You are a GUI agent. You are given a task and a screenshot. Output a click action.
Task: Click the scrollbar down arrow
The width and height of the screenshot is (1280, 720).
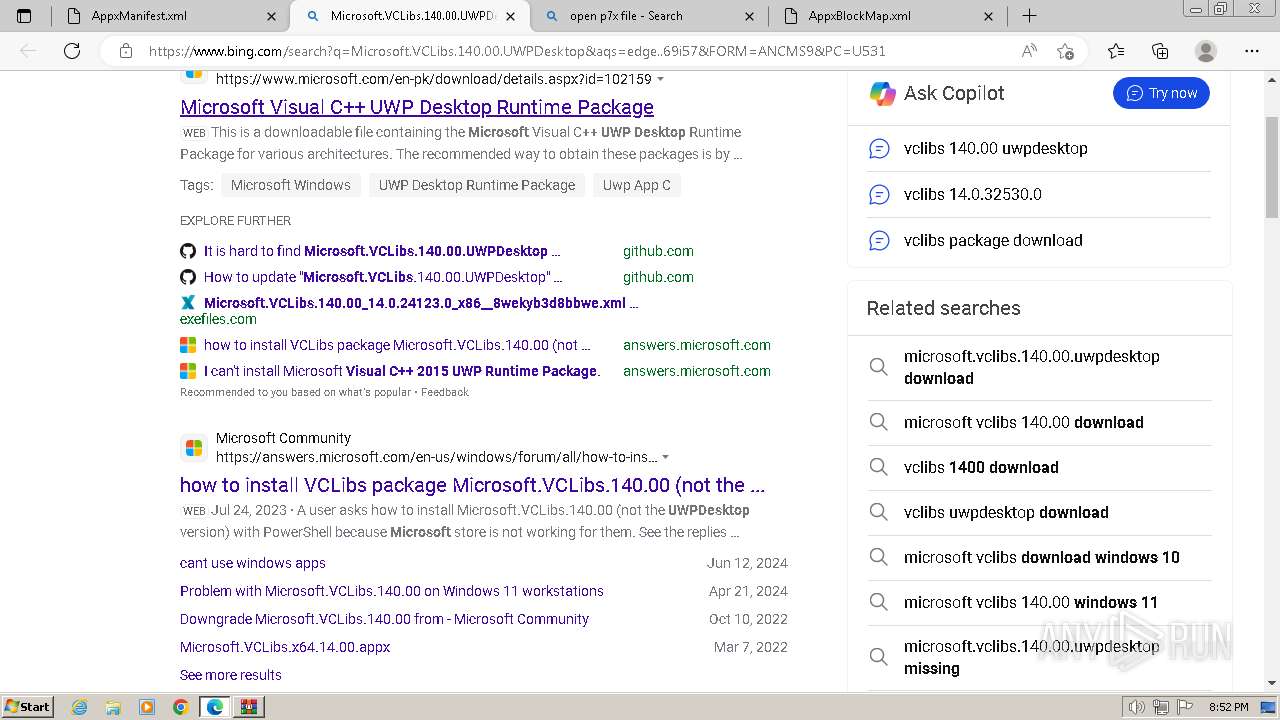[1272, 683]
